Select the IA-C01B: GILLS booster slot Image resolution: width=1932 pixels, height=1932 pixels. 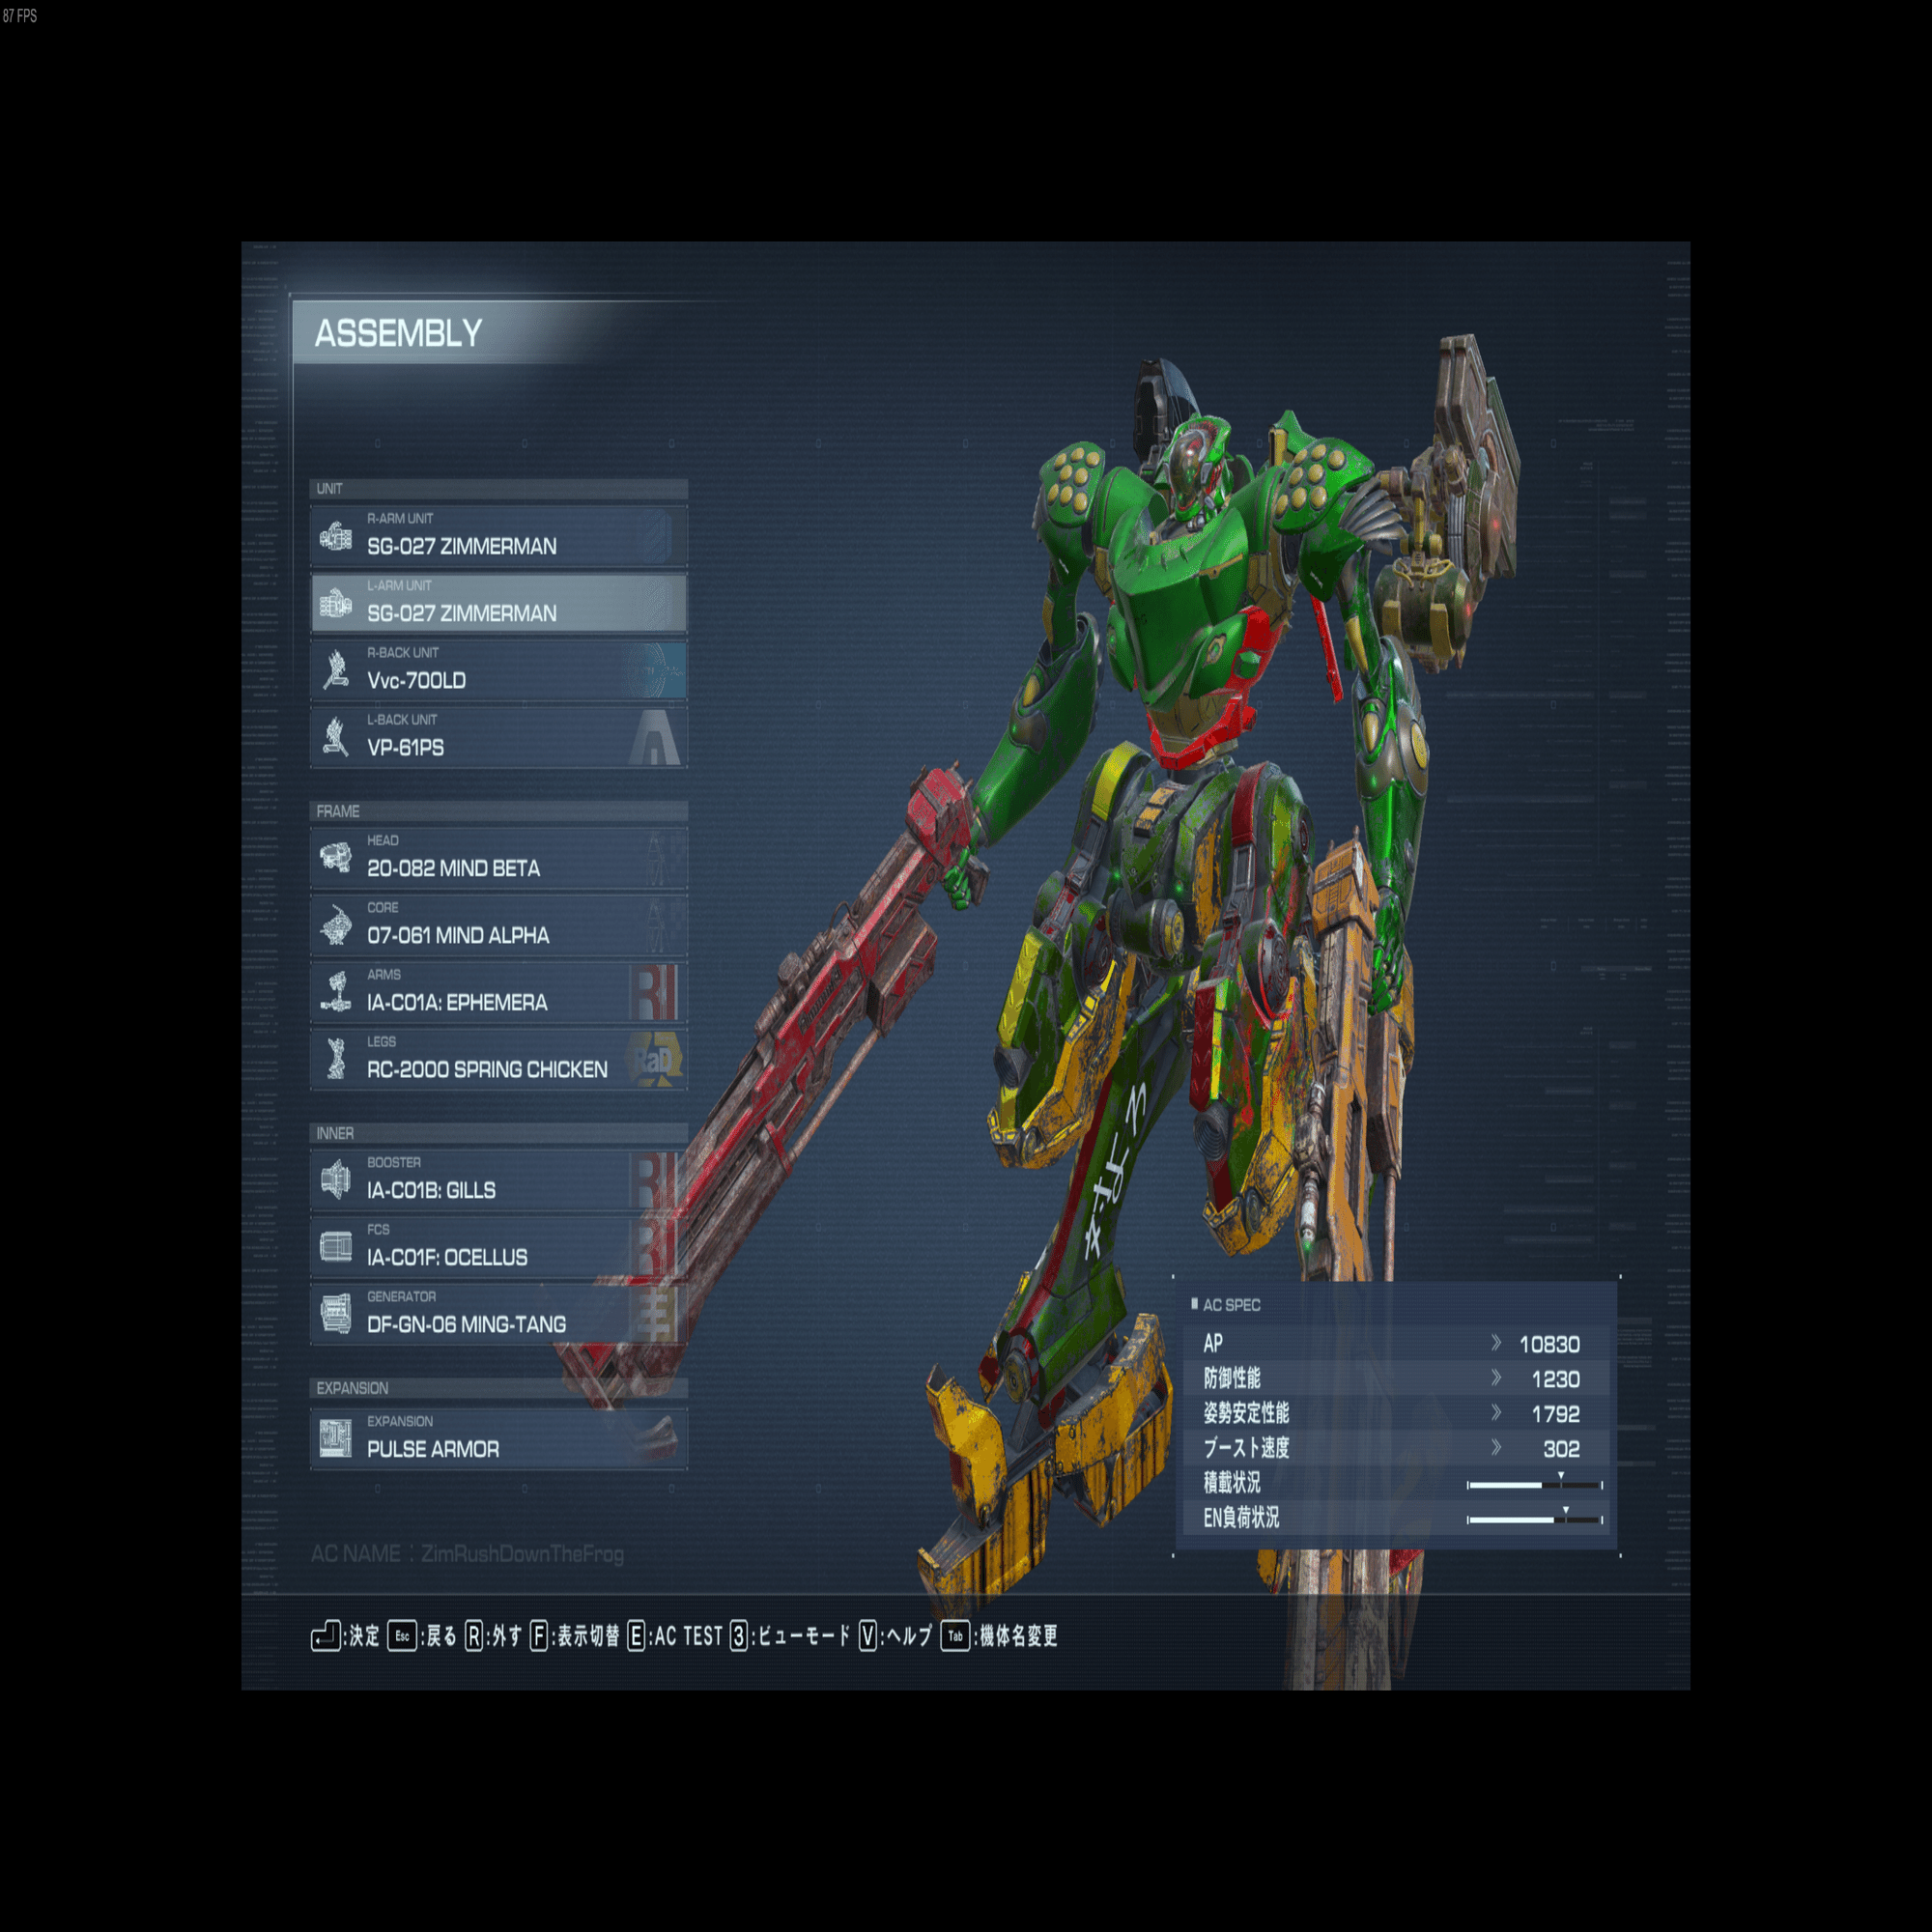point(499,1181)
